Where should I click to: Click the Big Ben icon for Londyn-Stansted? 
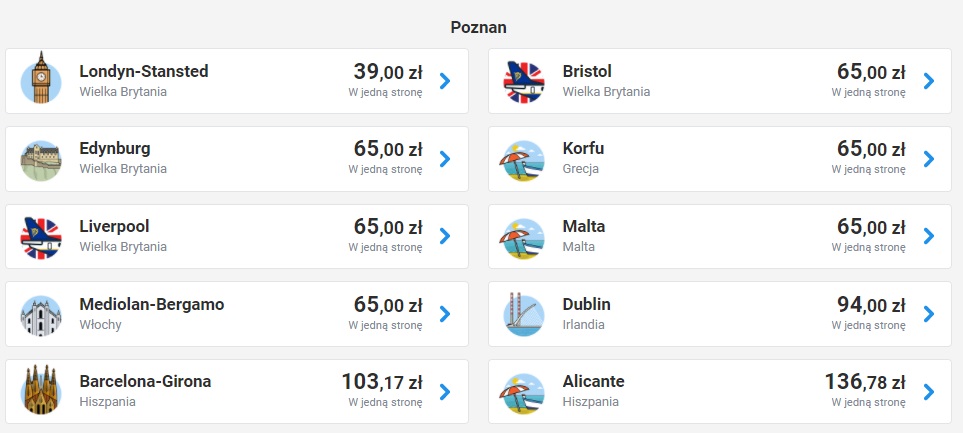pos(41,81)
